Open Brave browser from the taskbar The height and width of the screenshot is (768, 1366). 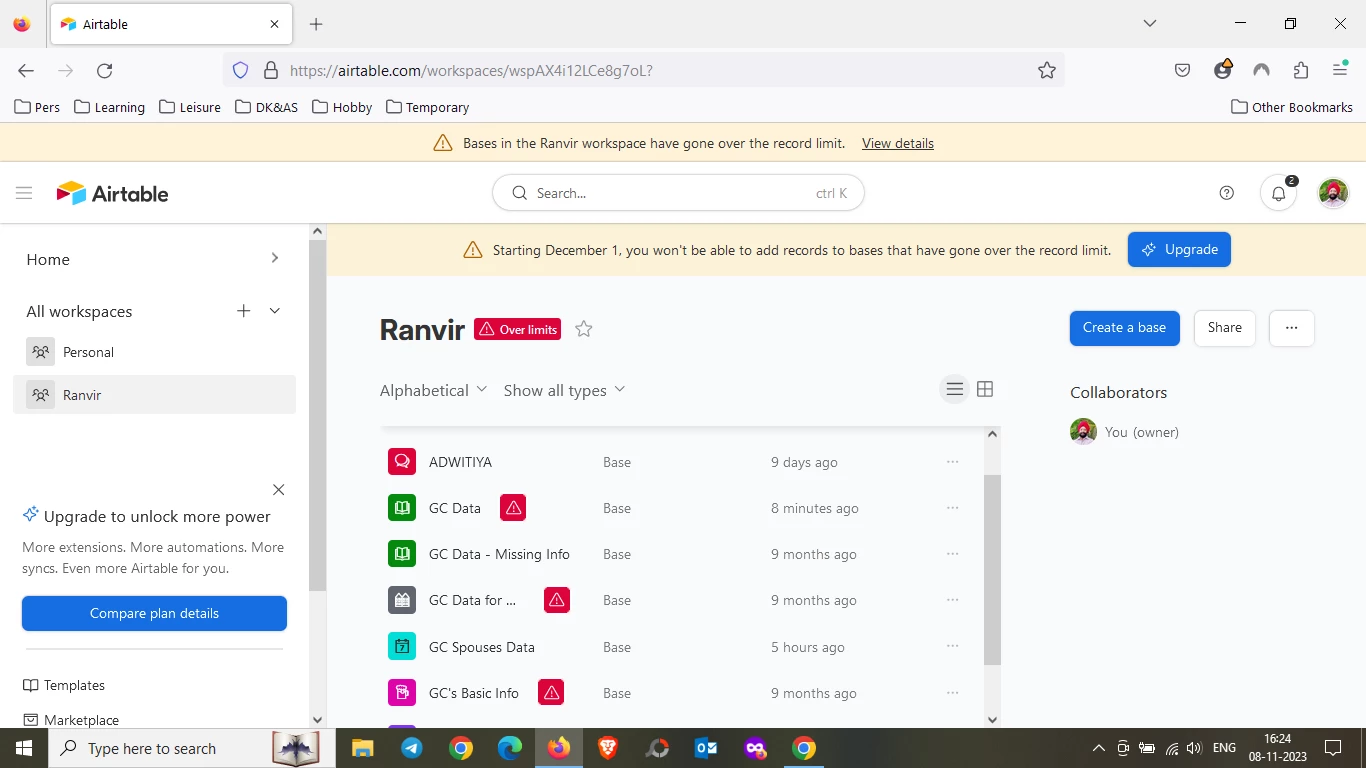point(608,748)
